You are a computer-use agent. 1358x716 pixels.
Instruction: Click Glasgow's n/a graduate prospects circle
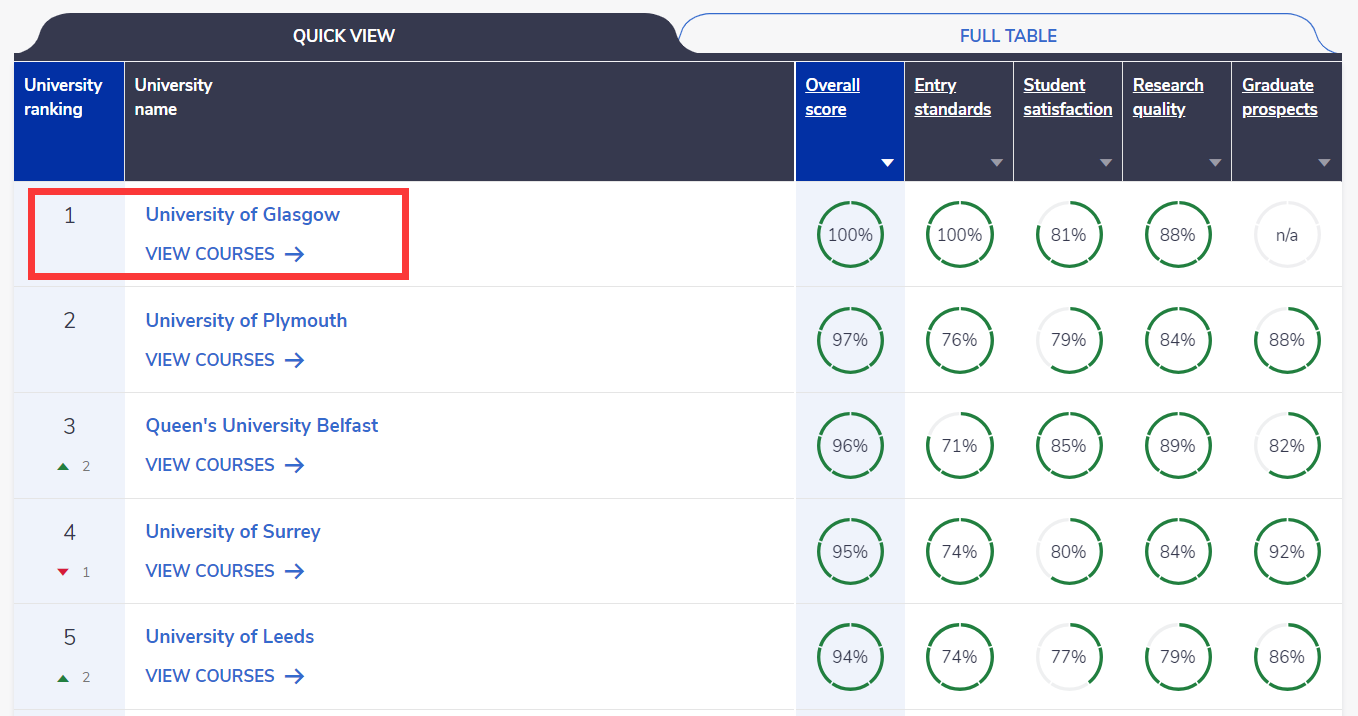tap(1287, 235)
